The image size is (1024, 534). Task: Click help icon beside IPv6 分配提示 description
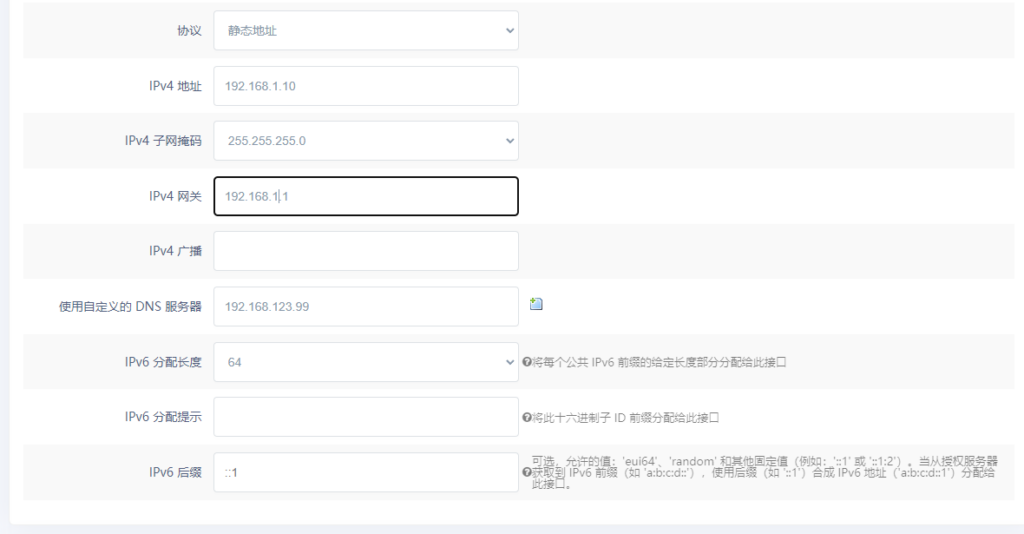pyautogui.click(x=526, y=417)
